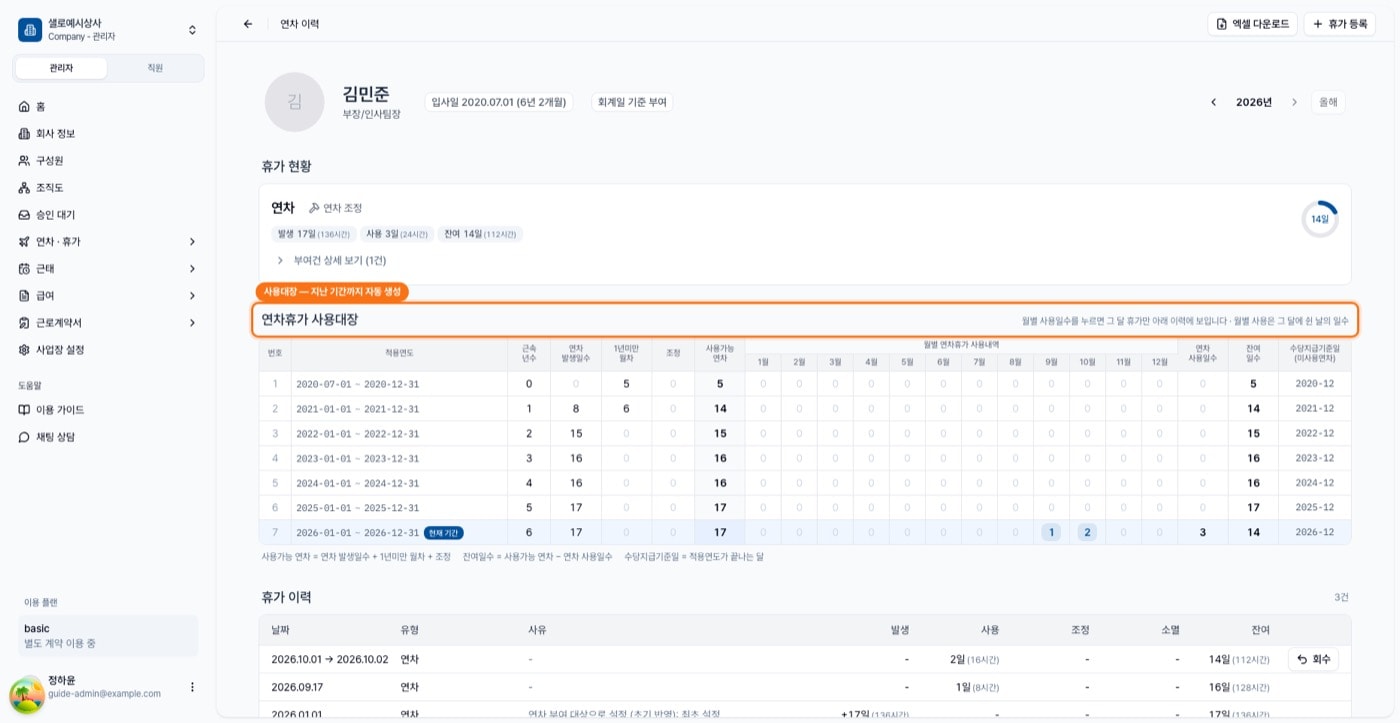This screenshot has height=723, width=1400.
Task: Click 회수 for the 2026.10.01 leave entry
Action: pyautogui.click(x=1313, y=659)
